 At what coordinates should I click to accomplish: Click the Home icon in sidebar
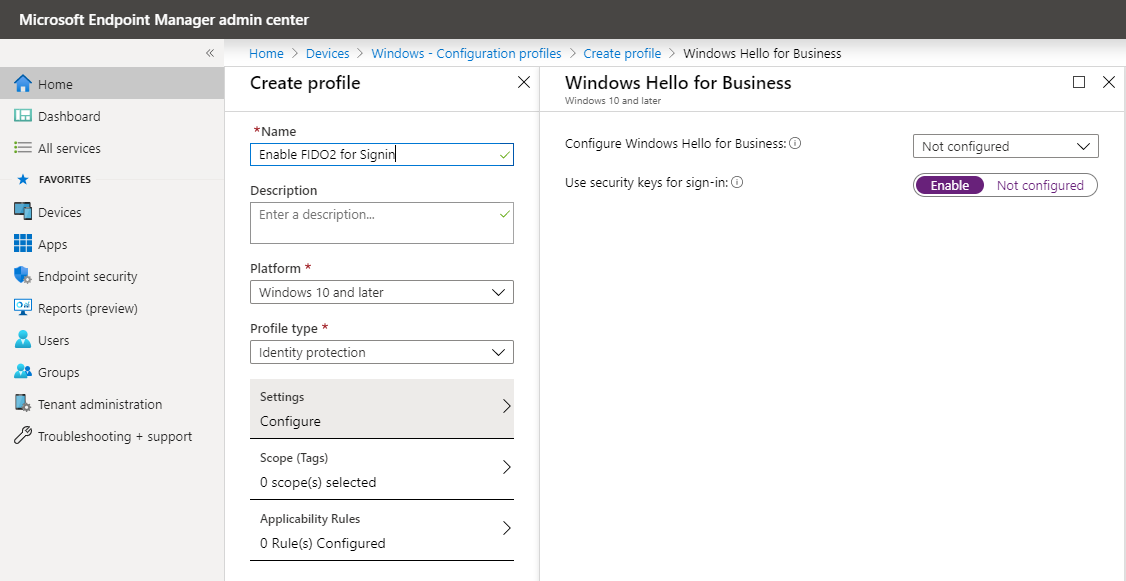click(x=23, y=84)
